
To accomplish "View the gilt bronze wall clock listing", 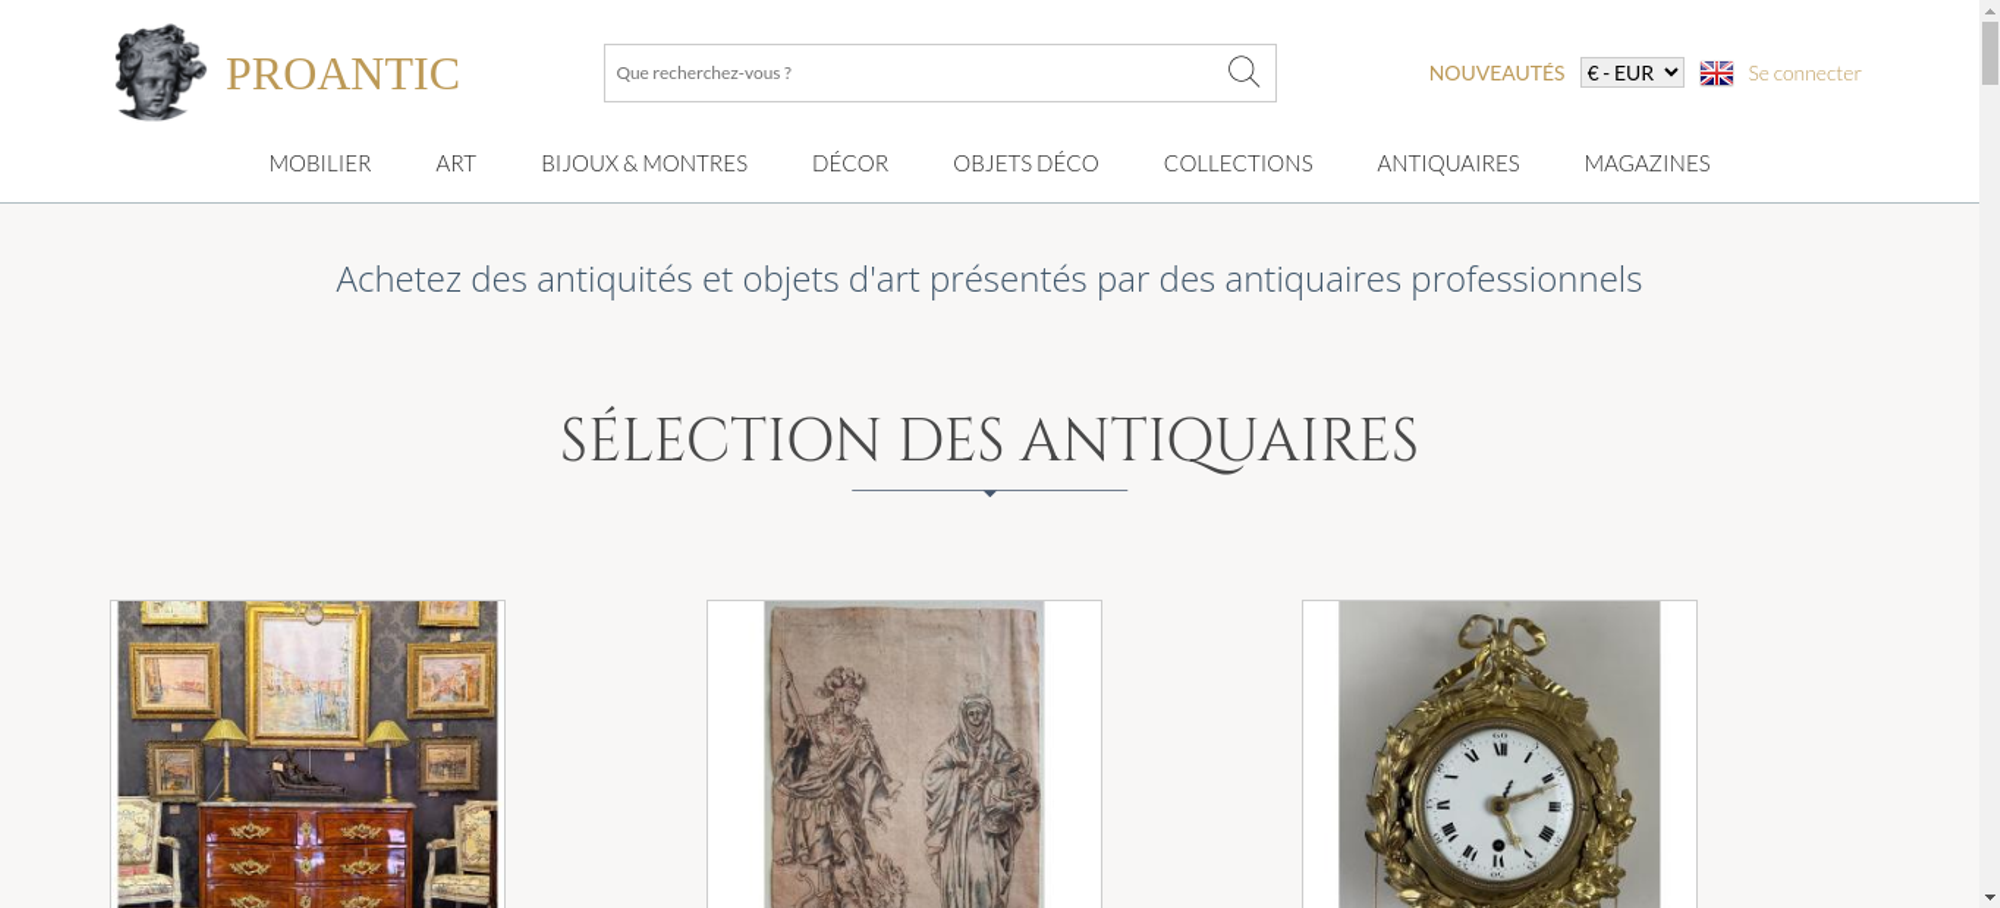I will 1499,754.
